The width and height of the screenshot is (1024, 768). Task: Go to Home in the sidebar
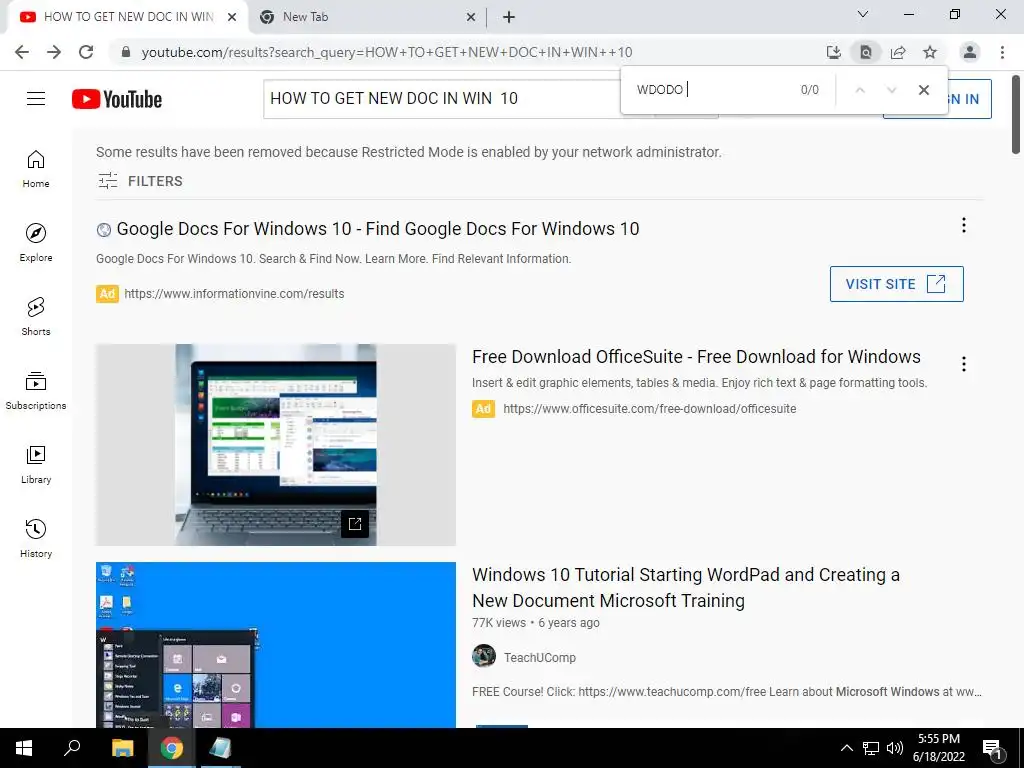[36, 169]
